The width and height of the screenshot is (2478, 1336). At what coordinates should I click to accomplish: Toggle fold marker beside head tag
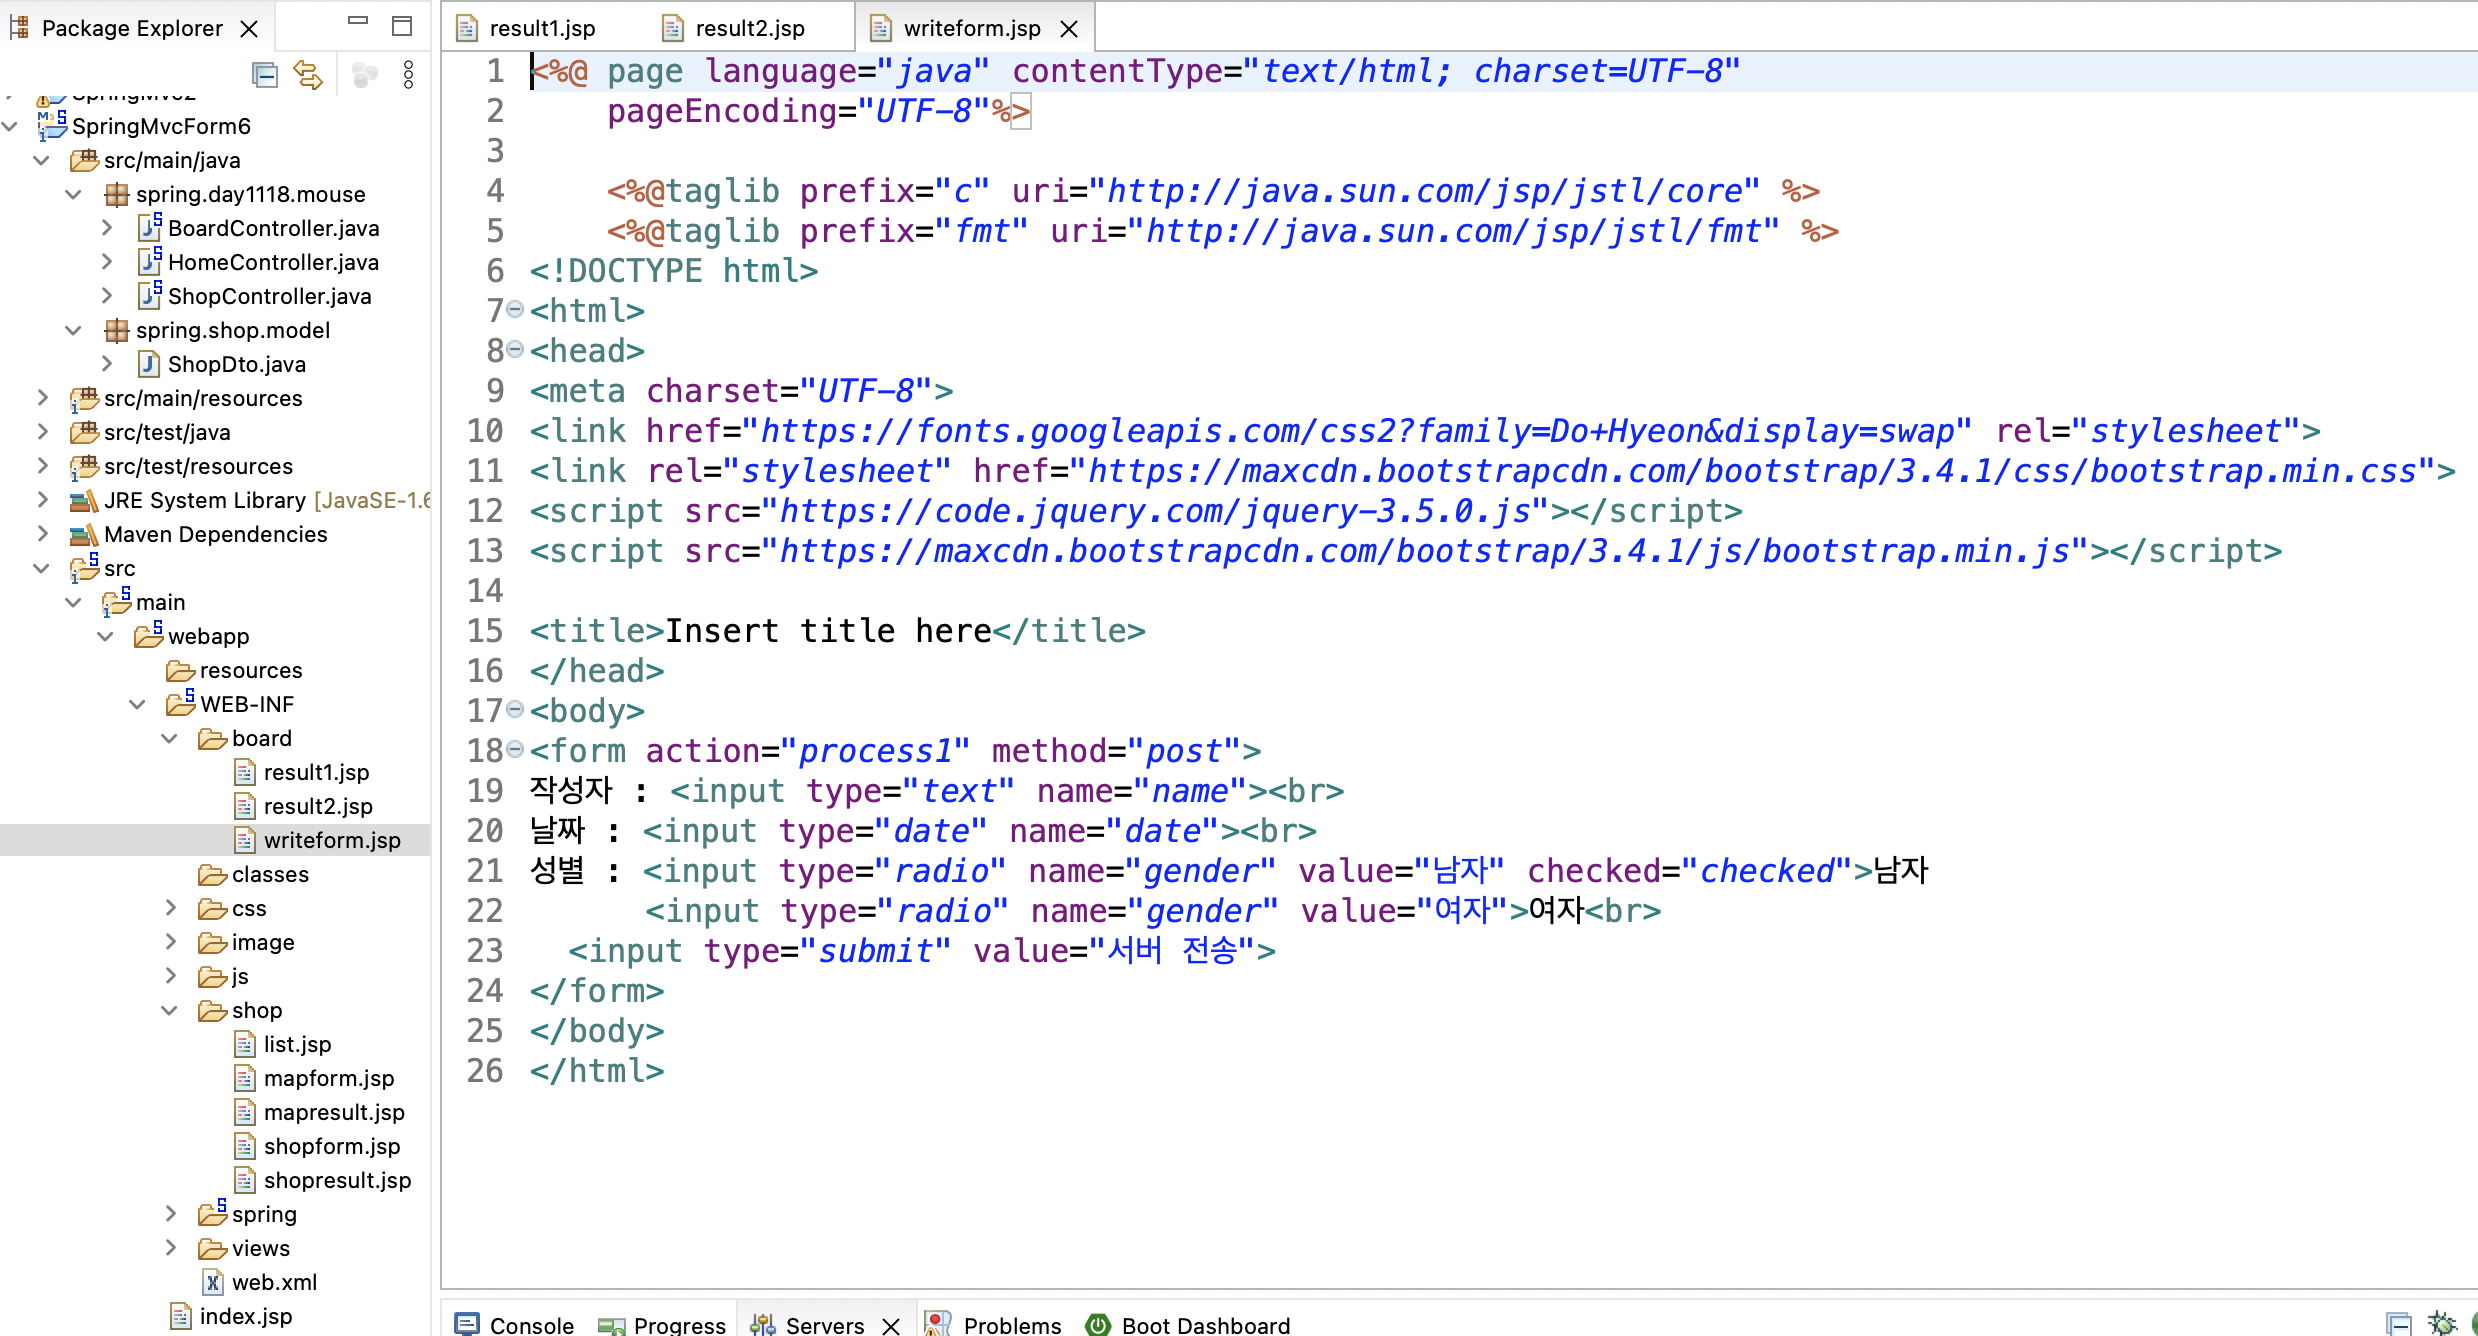515,349
